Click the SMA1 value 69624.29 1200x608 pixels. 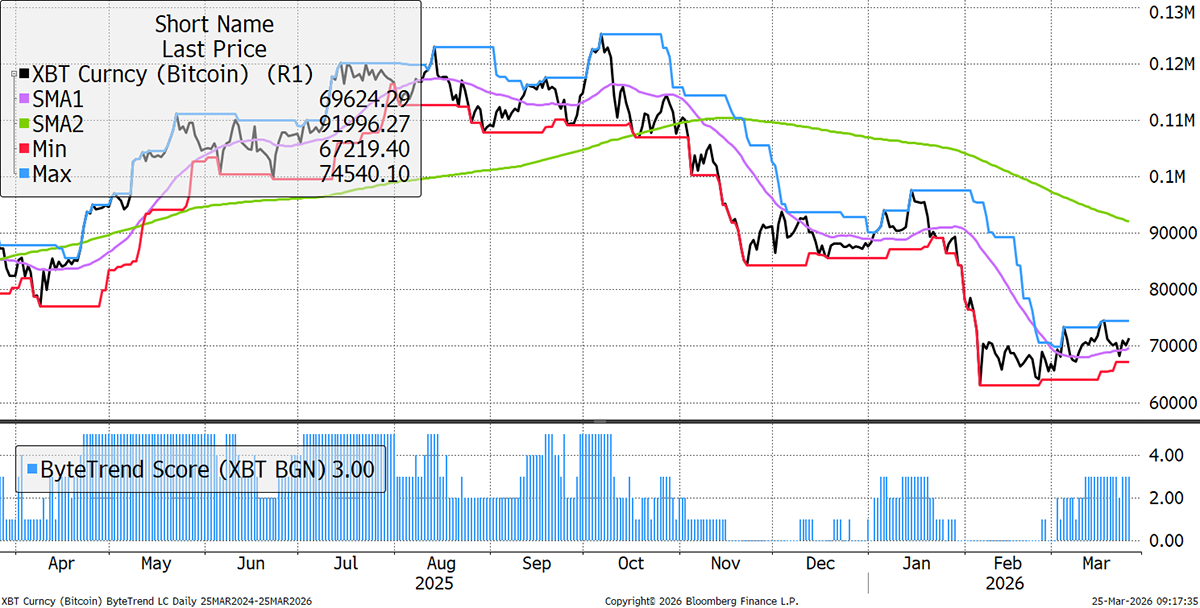coord(365,99)
